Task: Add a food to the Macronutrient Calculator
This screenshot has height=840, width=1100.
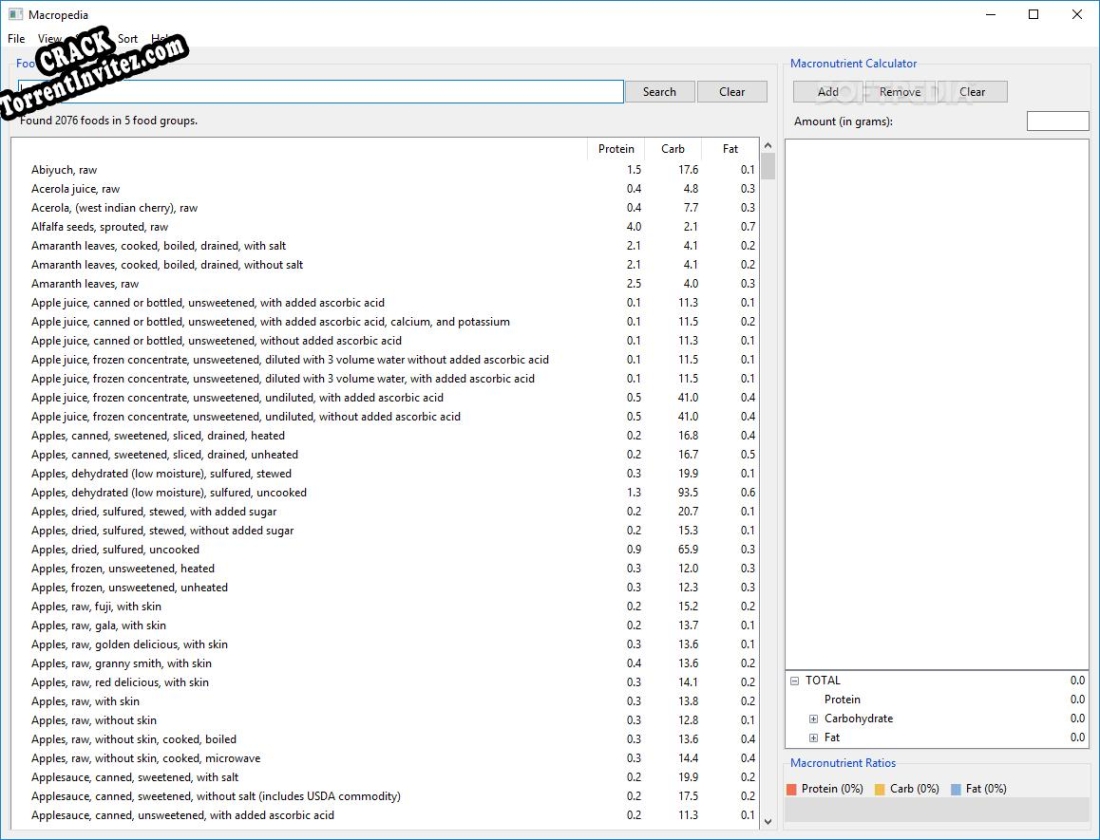Action: coord(828,91)
